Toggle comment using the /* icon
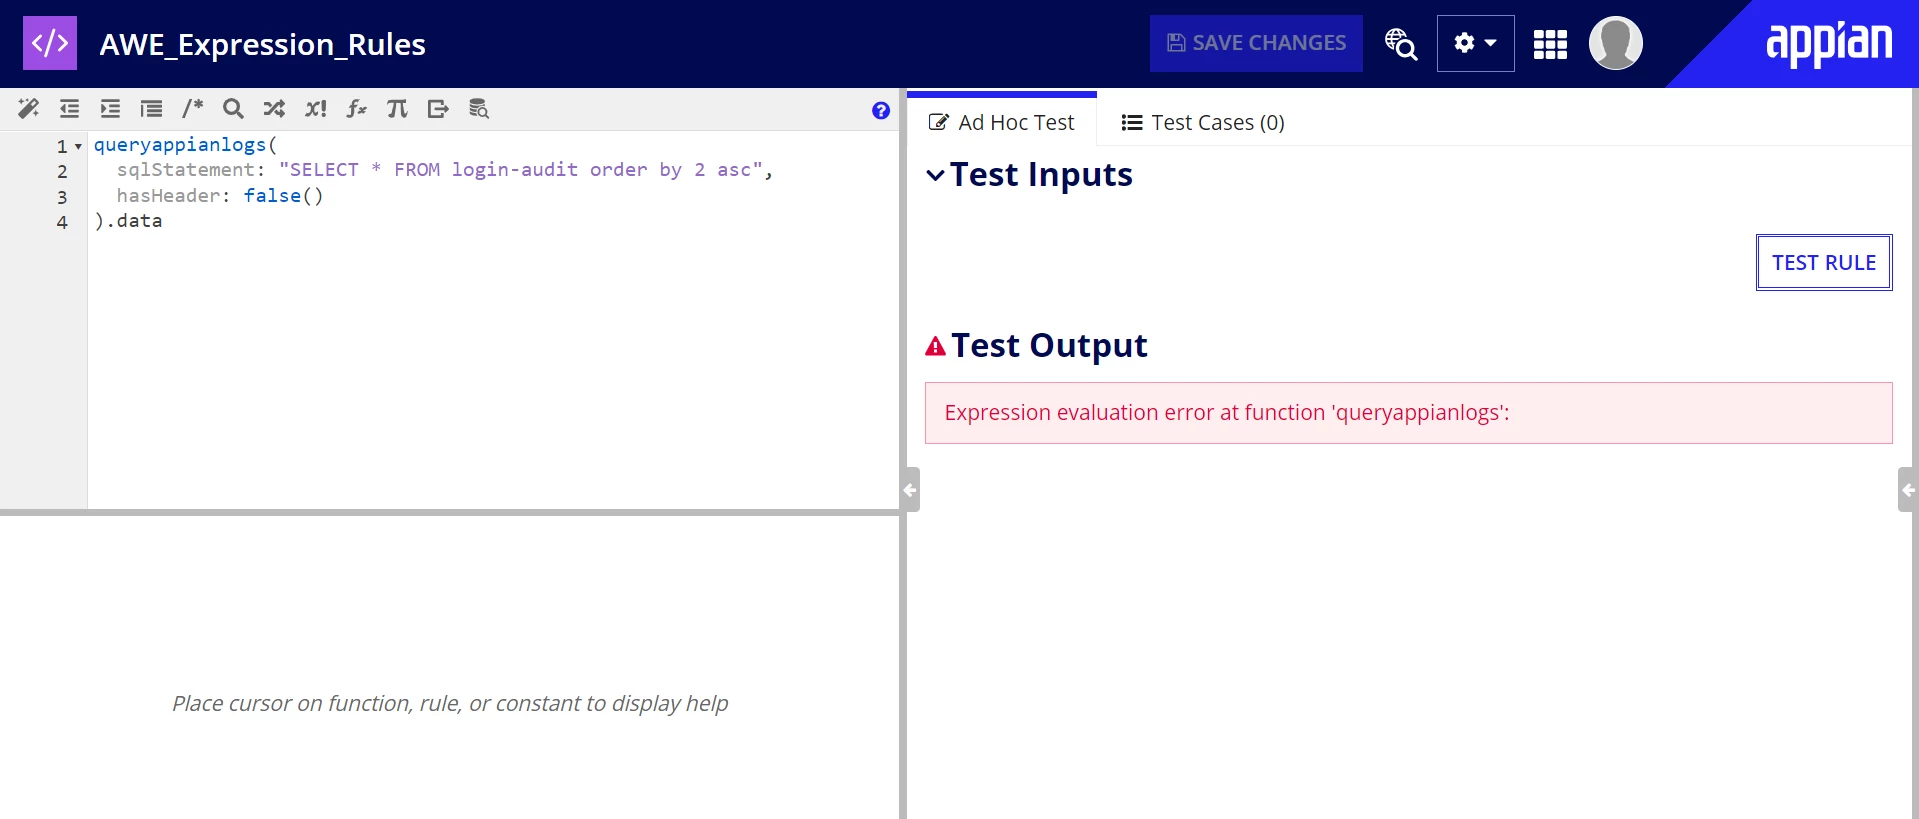The height and width of the screenshot is (819, 1919). 192,109
